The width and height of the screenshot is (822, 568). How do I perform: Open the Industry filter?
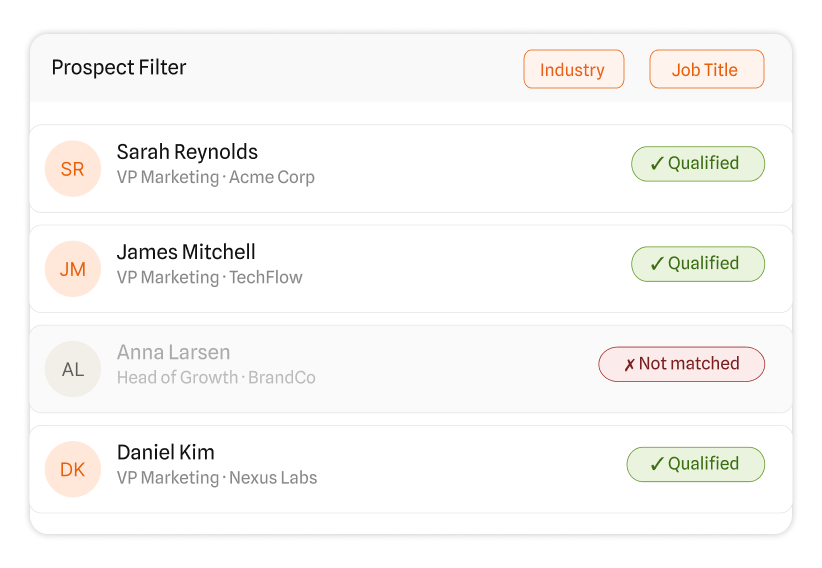coord(573,70)
